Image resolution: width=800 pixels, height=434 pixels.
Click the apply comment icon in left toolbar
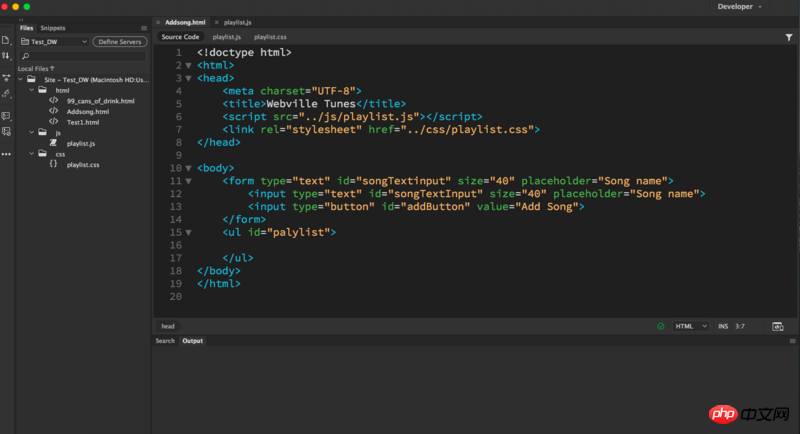click(x=6, y=116)
